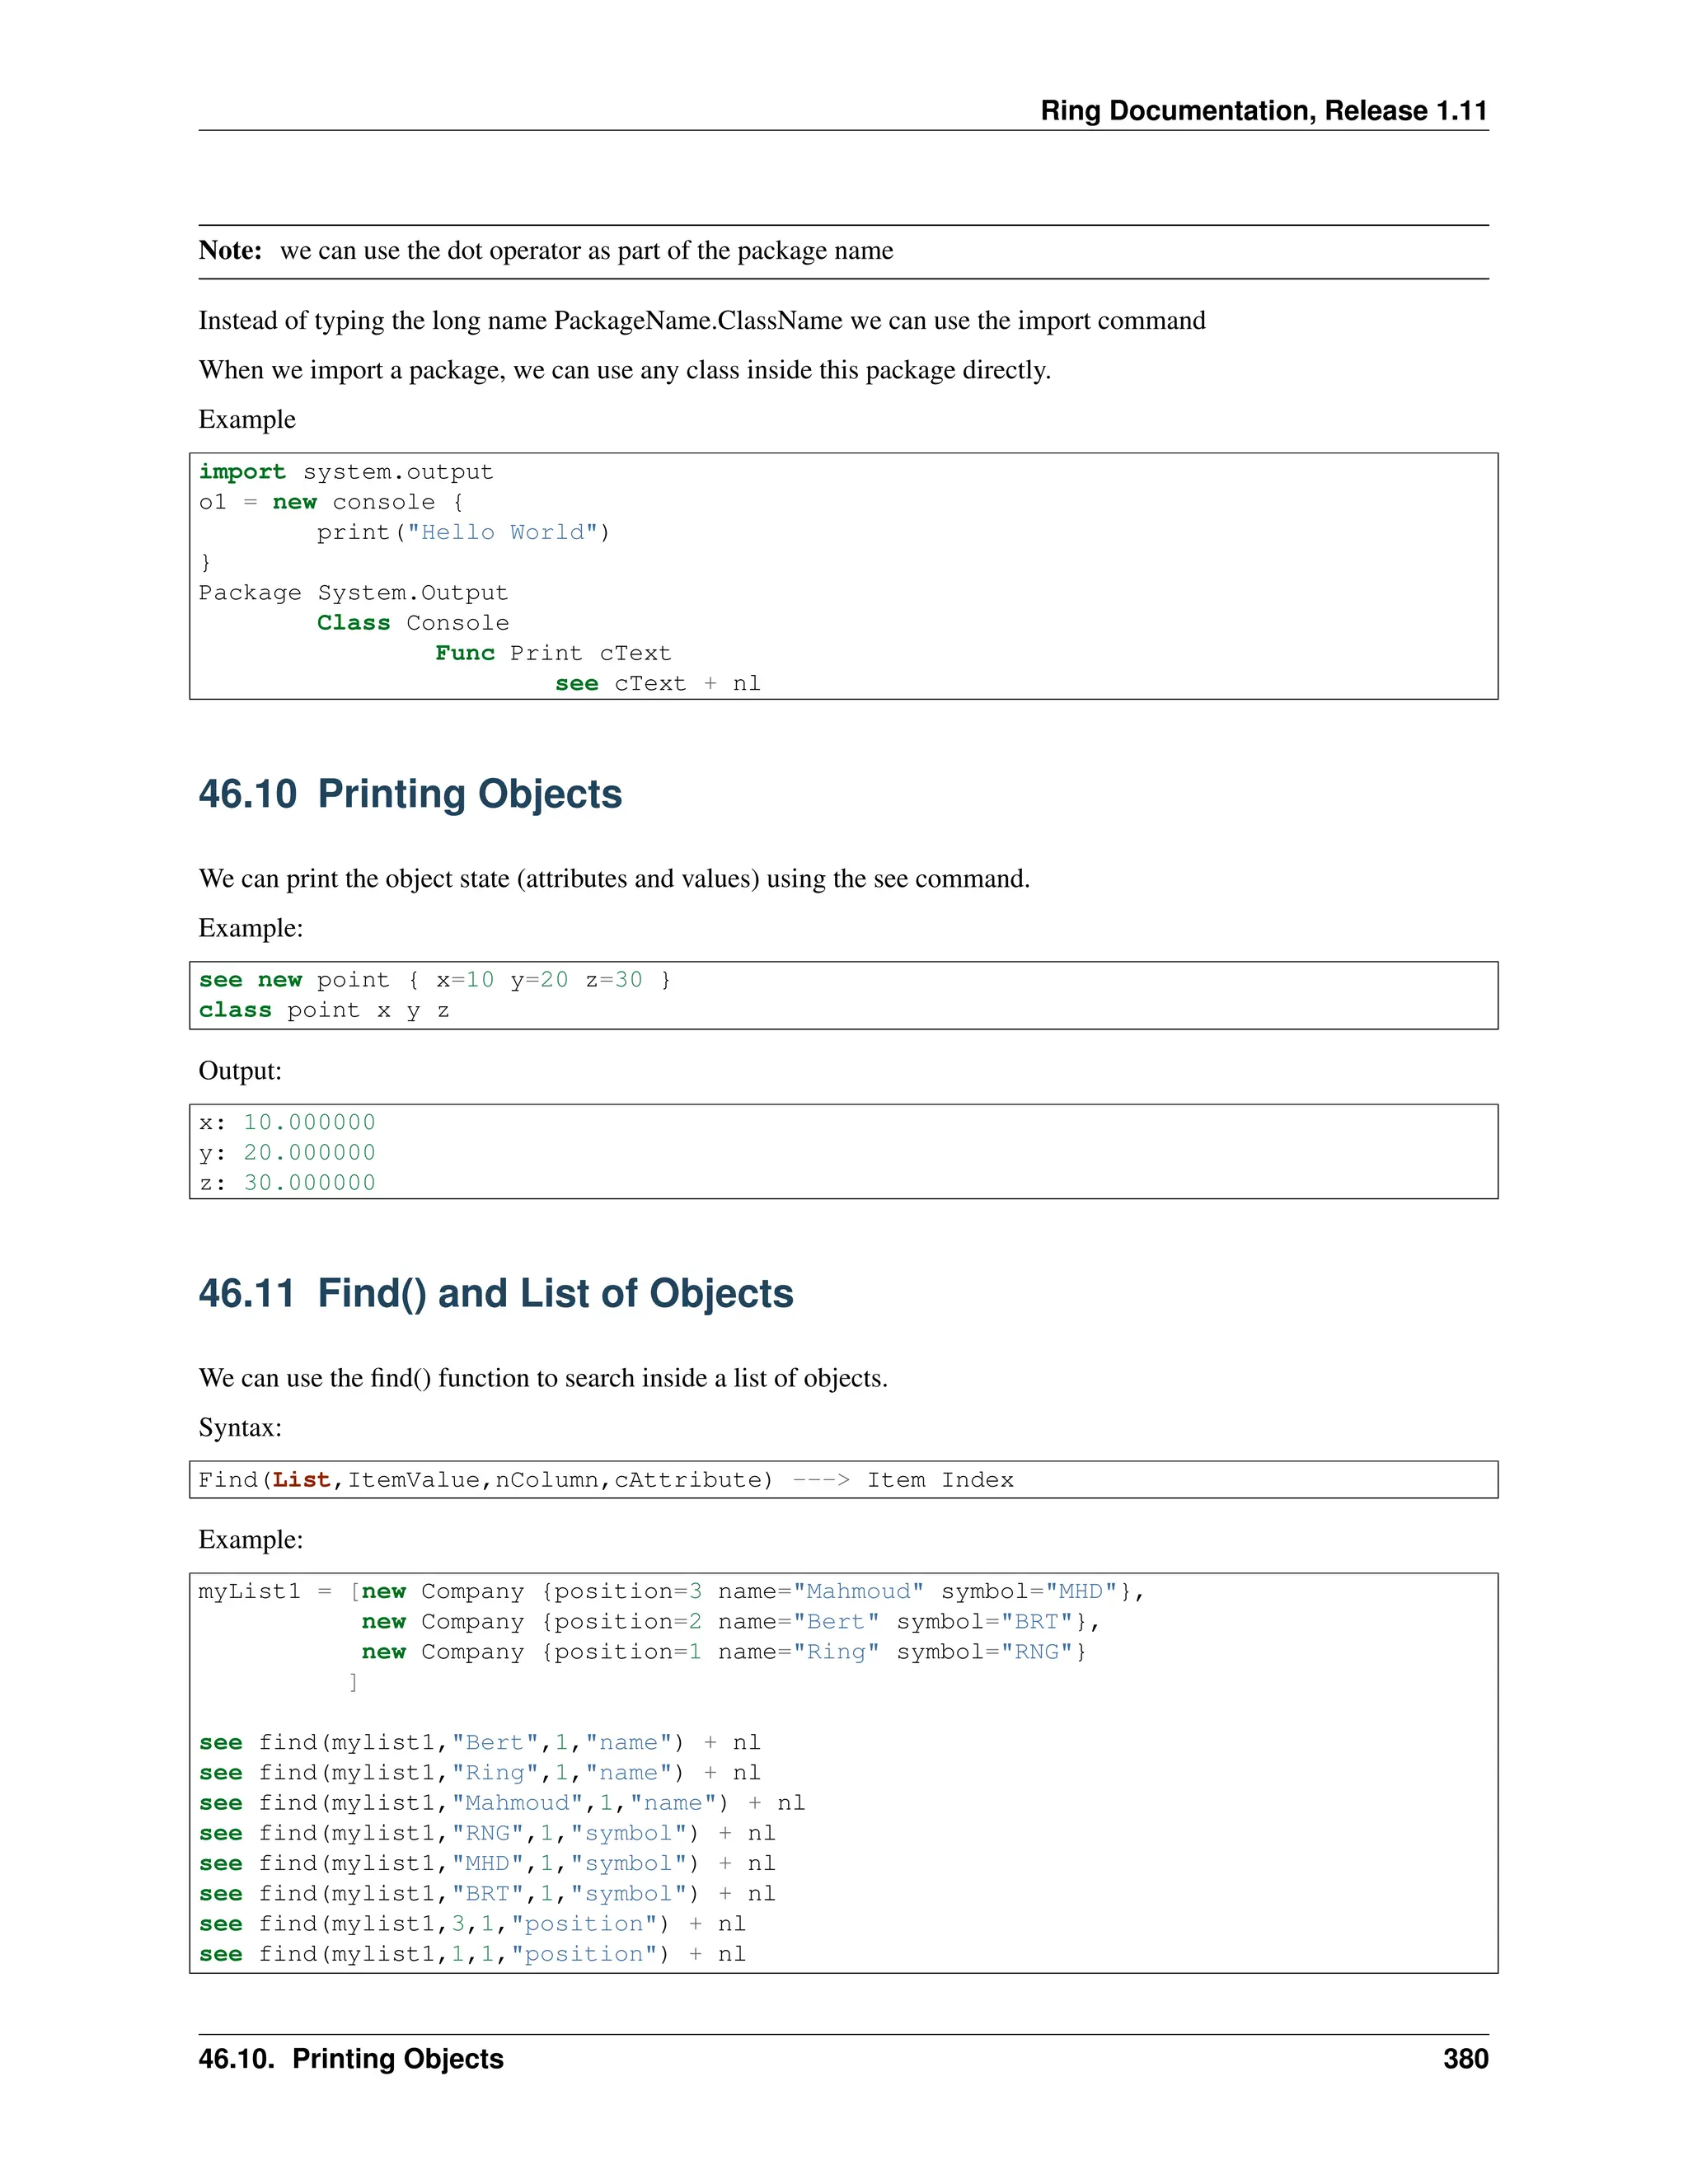This screenshot has width=1688, height=2184.
Task: Click the 'Ring Documentation, Release 1.11' page header
Action: (x=1263, y=110)
